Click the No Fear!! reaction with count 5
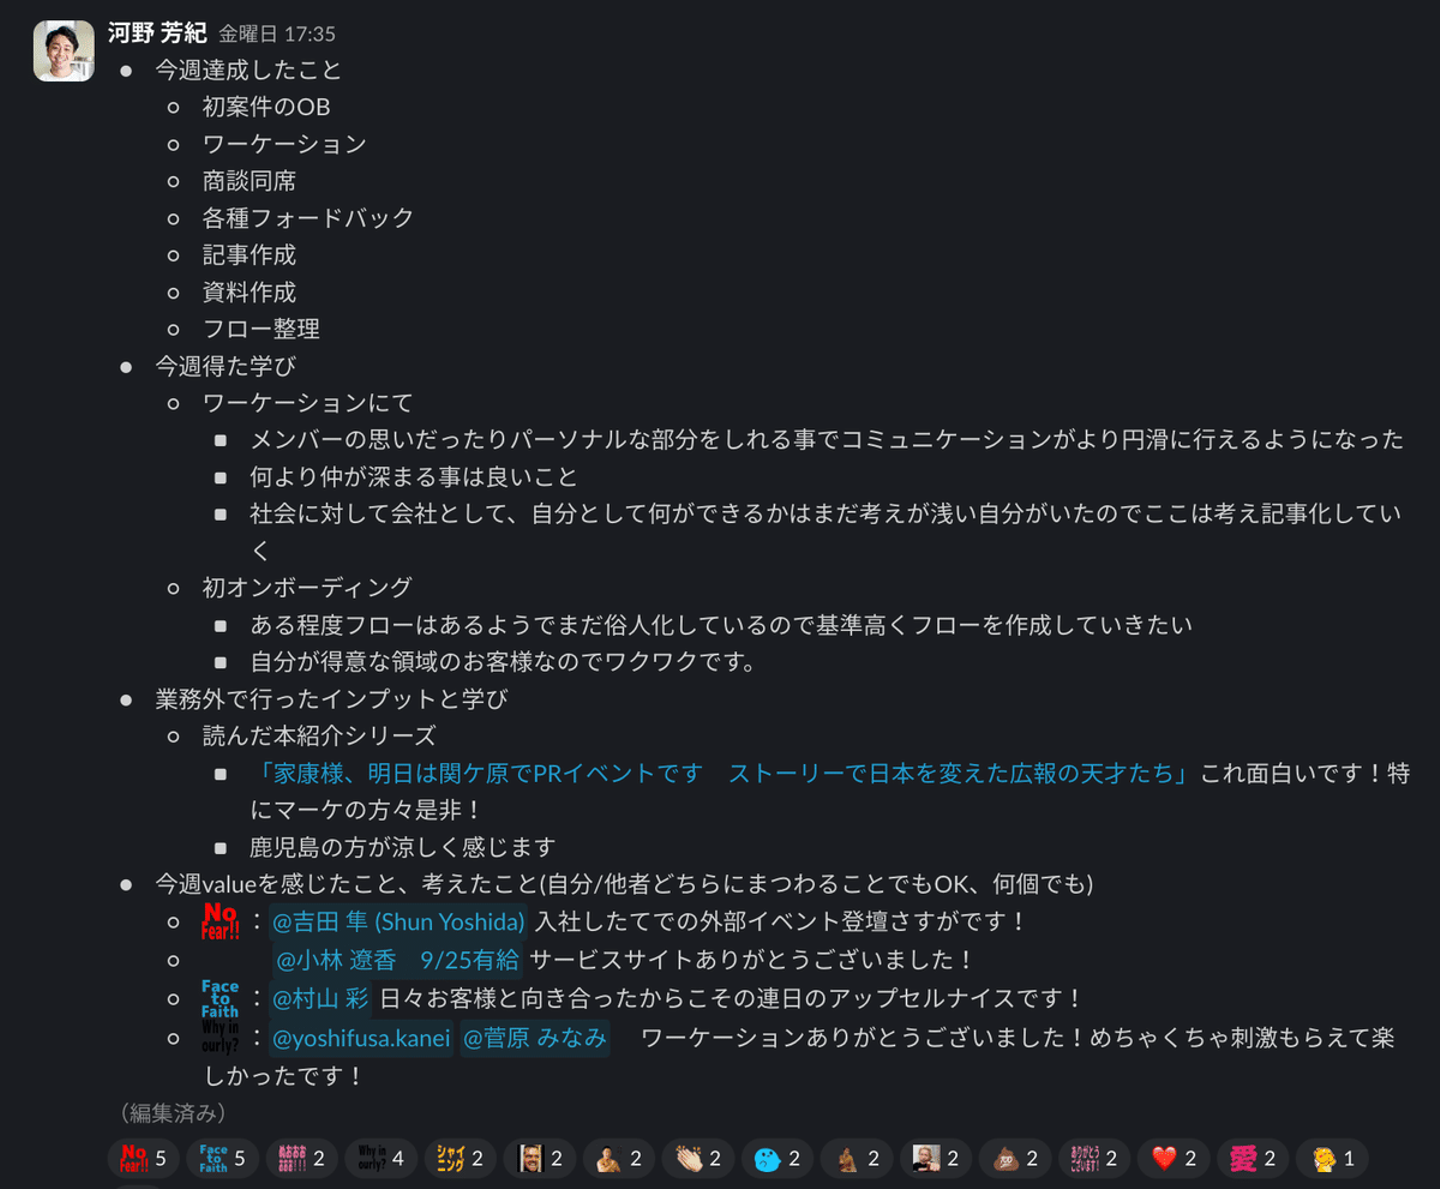 click(143, 1158)
